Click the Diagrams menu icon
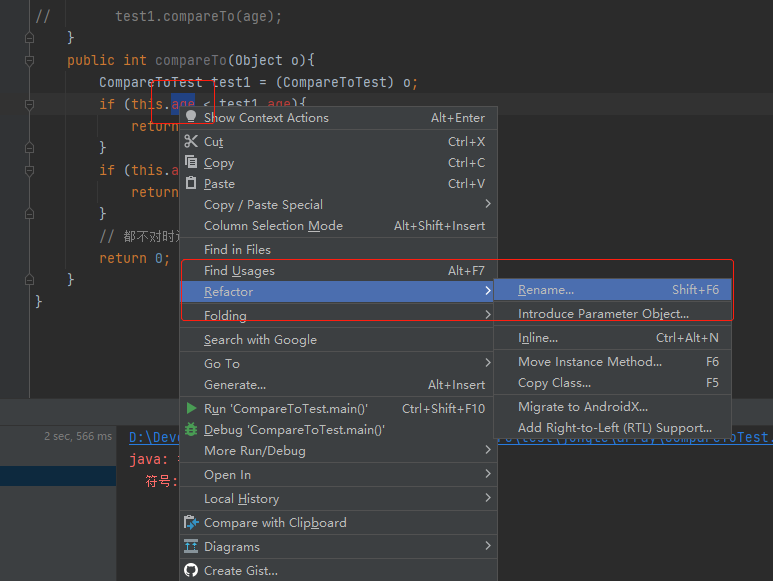 pos(191,546)
